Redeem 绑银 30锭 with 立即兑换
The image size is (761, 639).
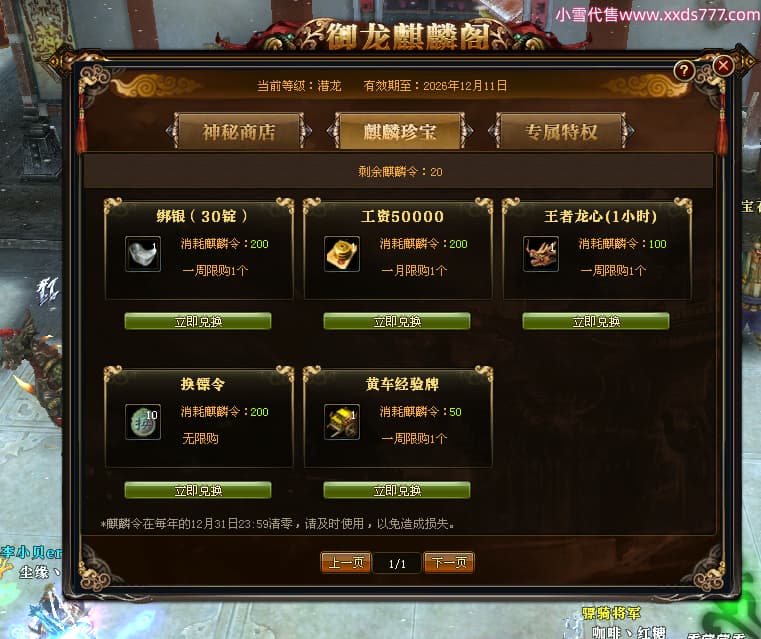click(198, 321)
